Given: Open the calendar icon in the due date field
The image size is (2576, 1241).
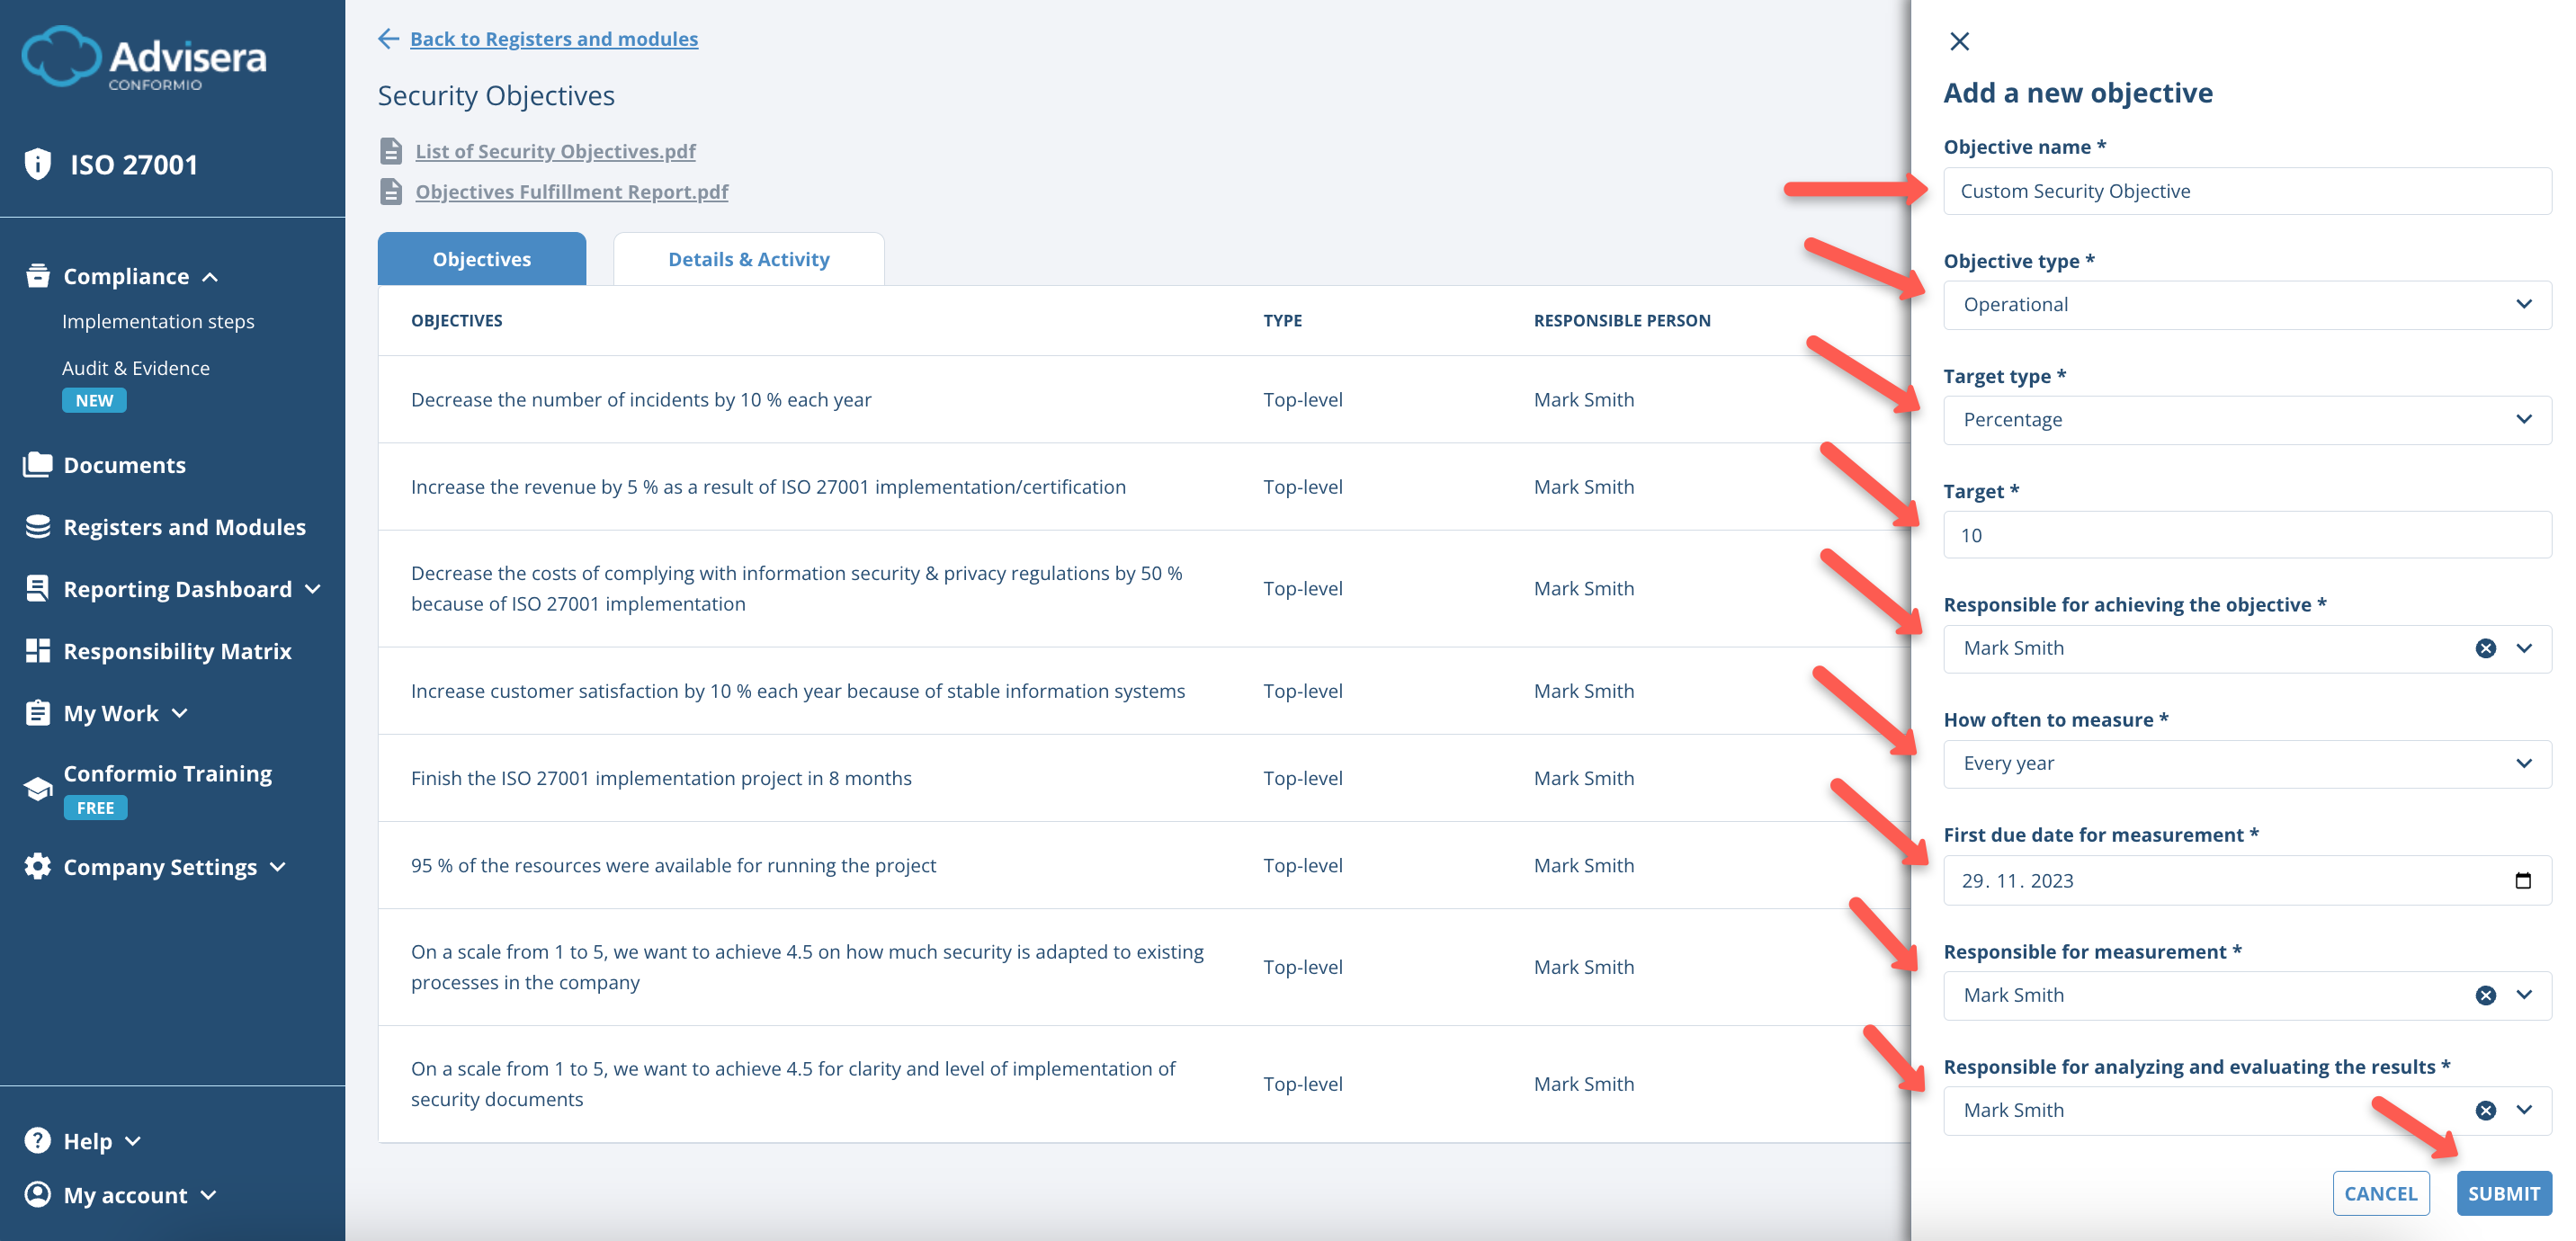Looking at the screenshot, I should [2525, 880].
